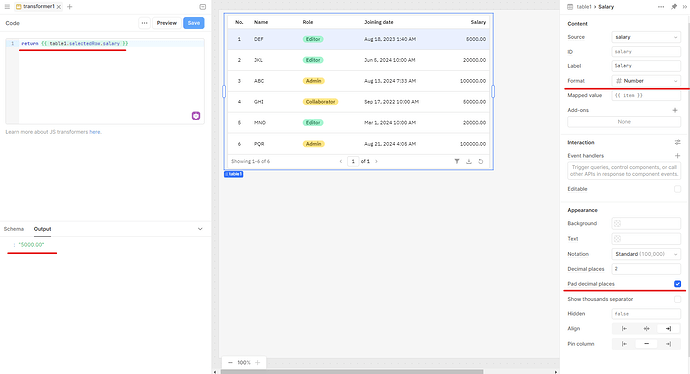Edit the Label field showing Salary
Screen dimensions: 690x374
646,66
